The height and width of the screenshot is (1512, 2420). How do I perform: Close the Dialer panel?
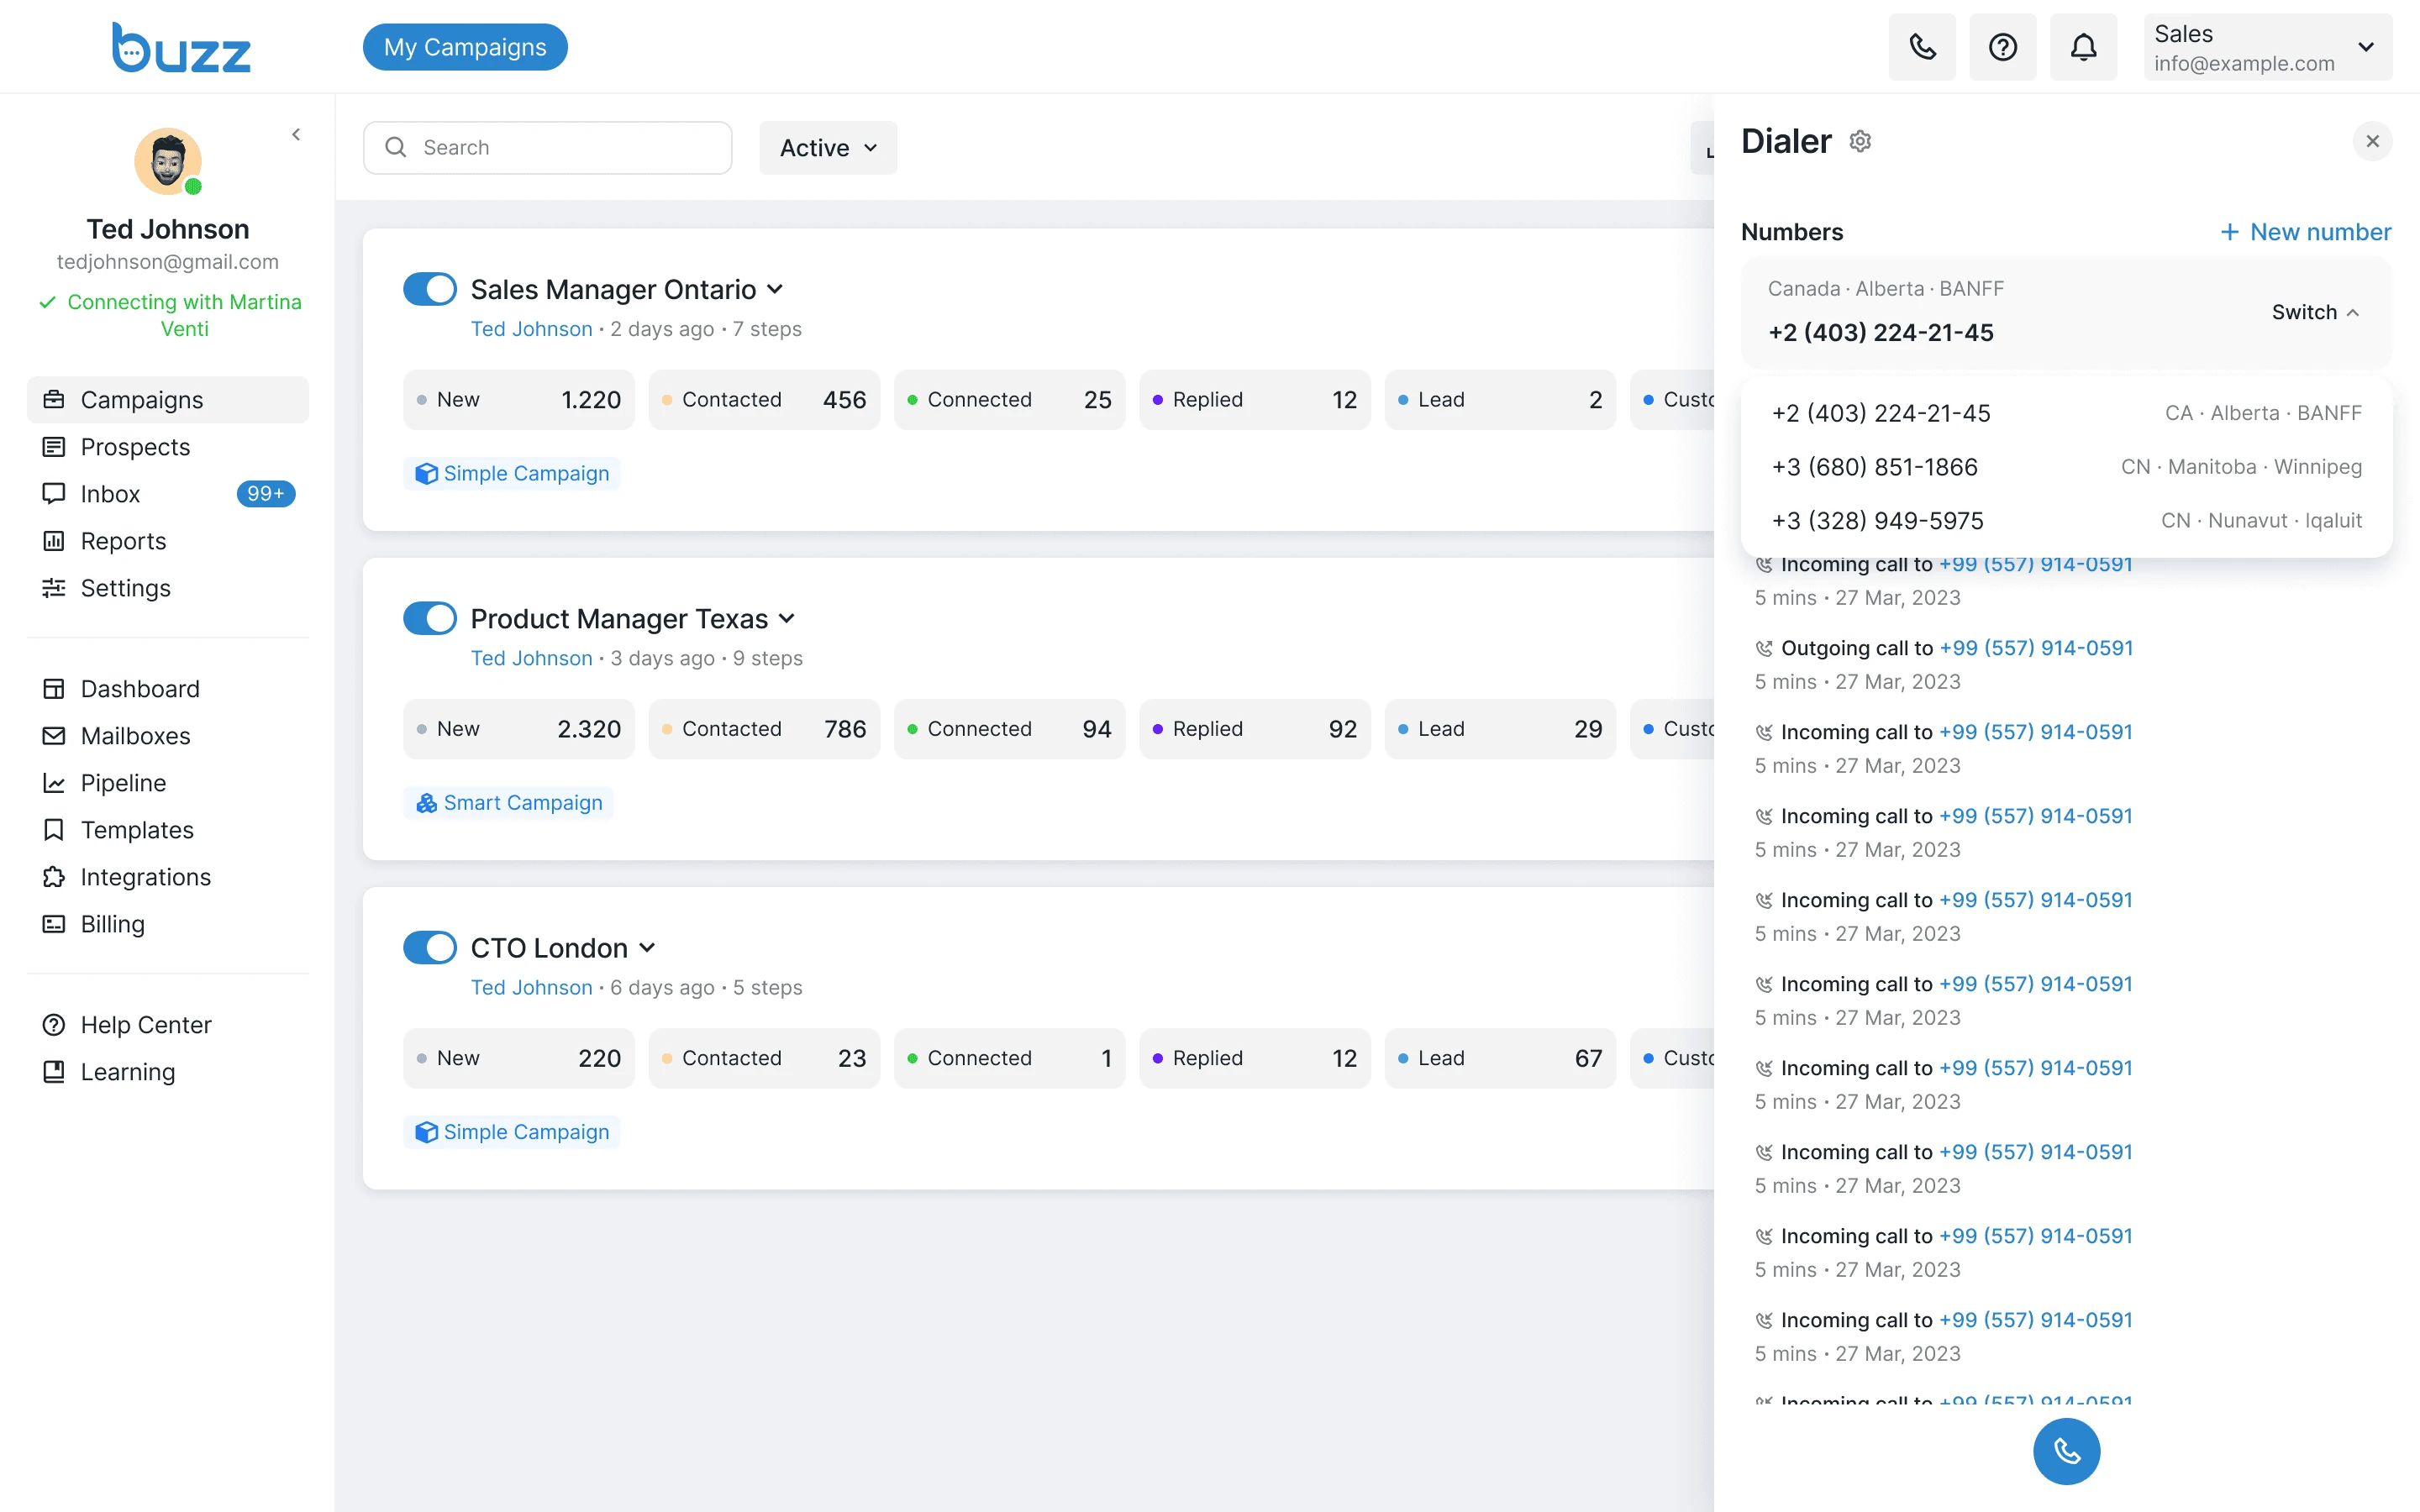tap(2372, 141)
